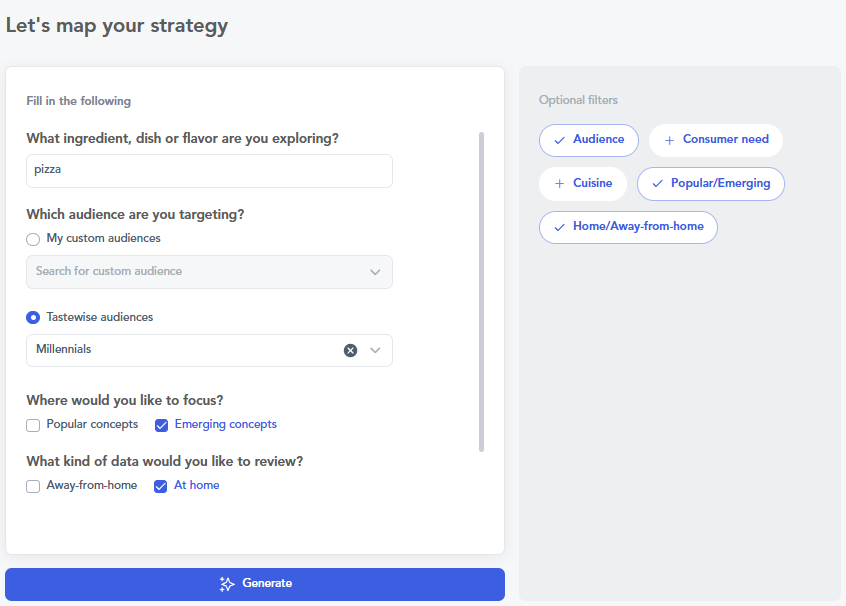The image size is (846, 606).
Task: Toggle the Consumer need filter chip
Action: (x=716, y=140)
